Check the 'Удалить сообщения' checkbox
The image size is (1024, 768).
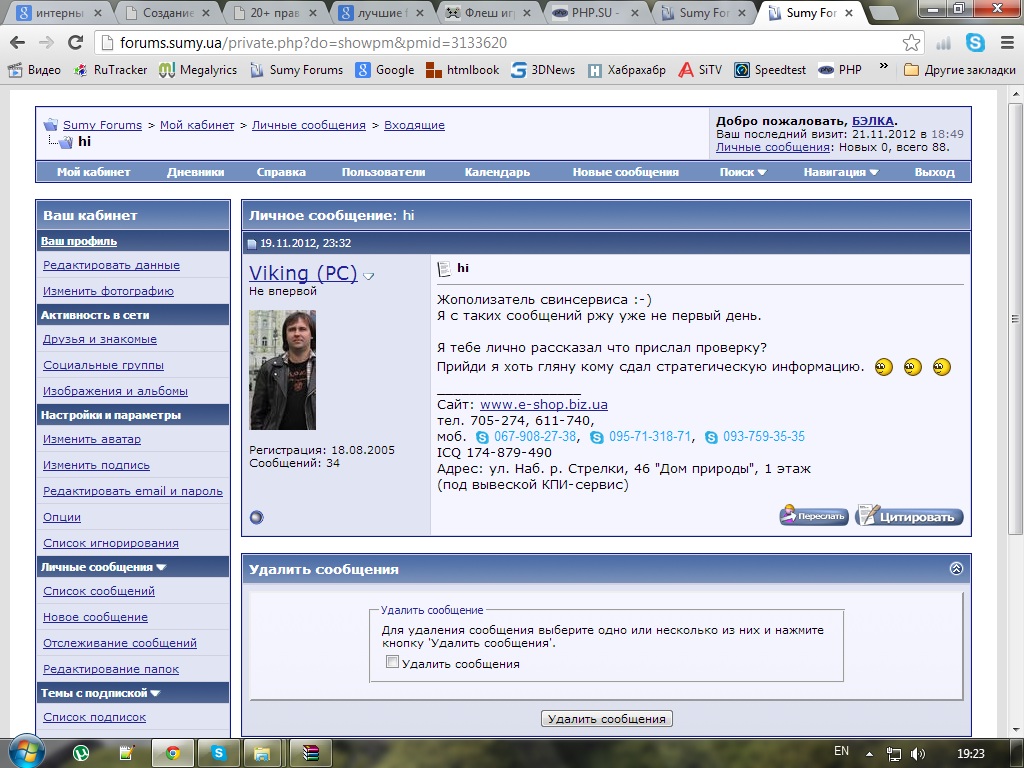(x=393, y=662)
